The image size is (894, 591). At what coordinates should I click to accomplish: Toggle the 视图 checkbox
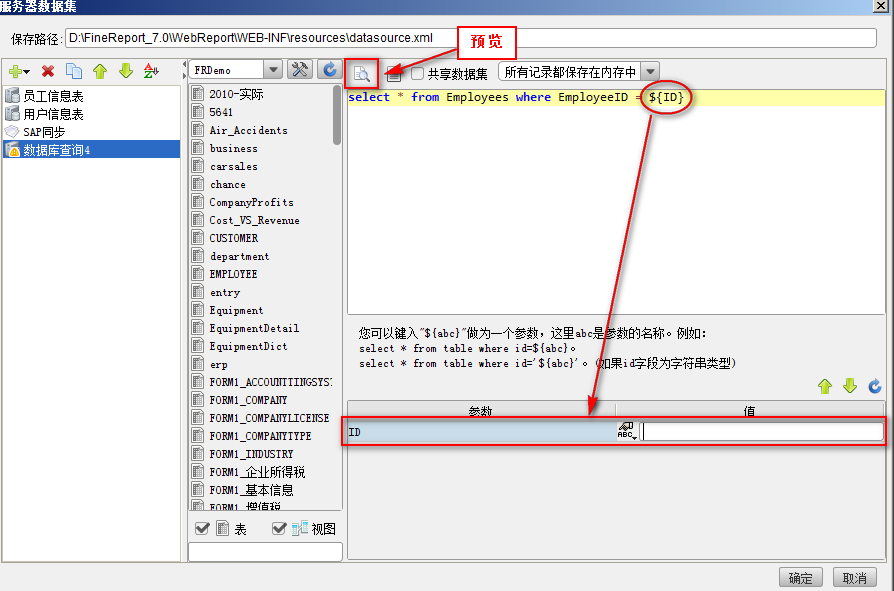[x=279, y=529]
